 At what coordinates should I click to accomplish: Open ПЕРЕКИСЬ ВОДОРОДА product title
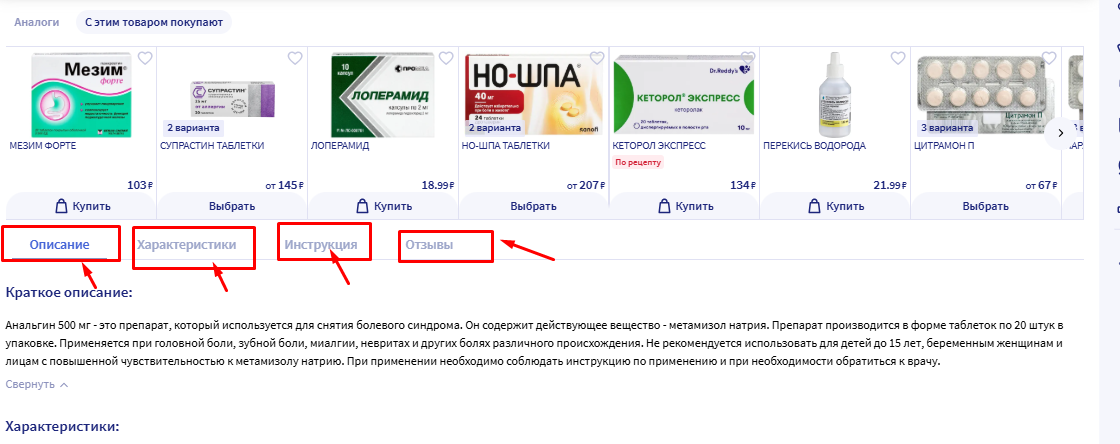tap(814, 146)
